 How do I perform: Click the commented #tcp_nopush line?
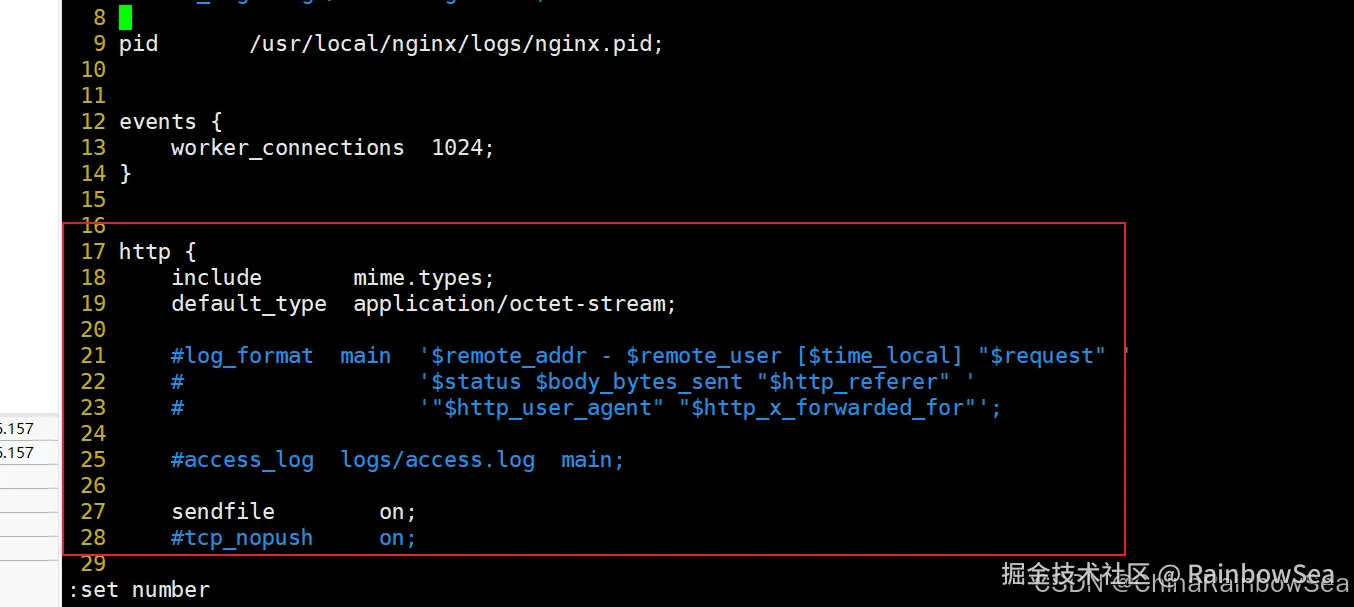294,538
